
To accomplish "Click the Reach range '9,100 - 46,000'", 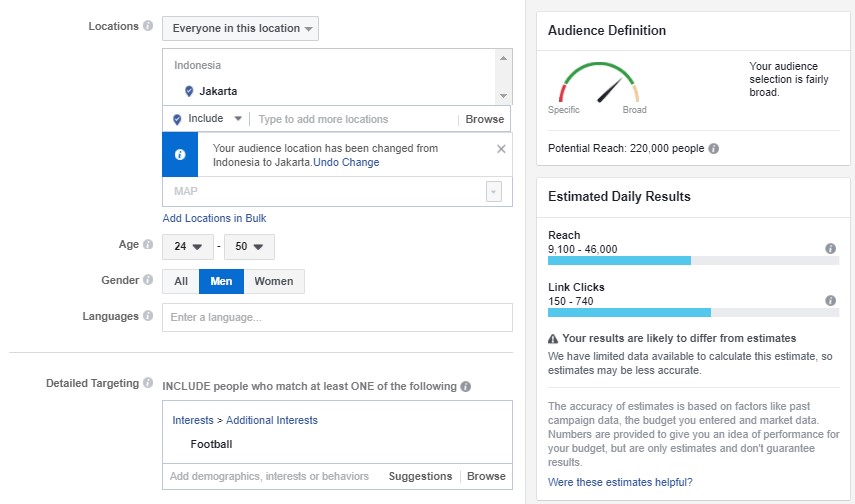I will (582, 249).
